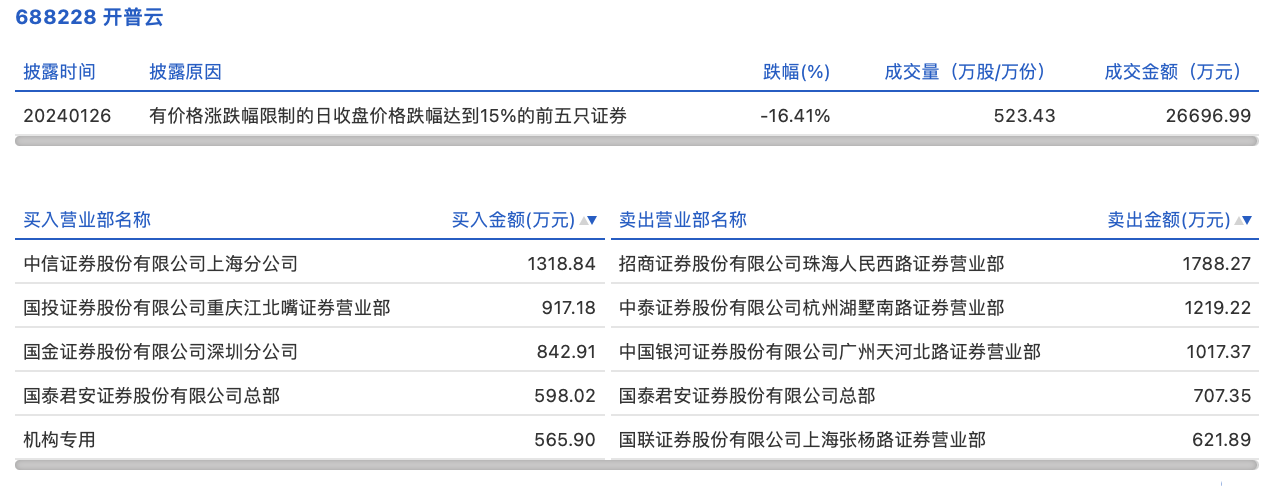Select the 跌幅(%) column header
Image resolution: width=1274 pixels, height=486 pixels.
click(x=796, y=72)
